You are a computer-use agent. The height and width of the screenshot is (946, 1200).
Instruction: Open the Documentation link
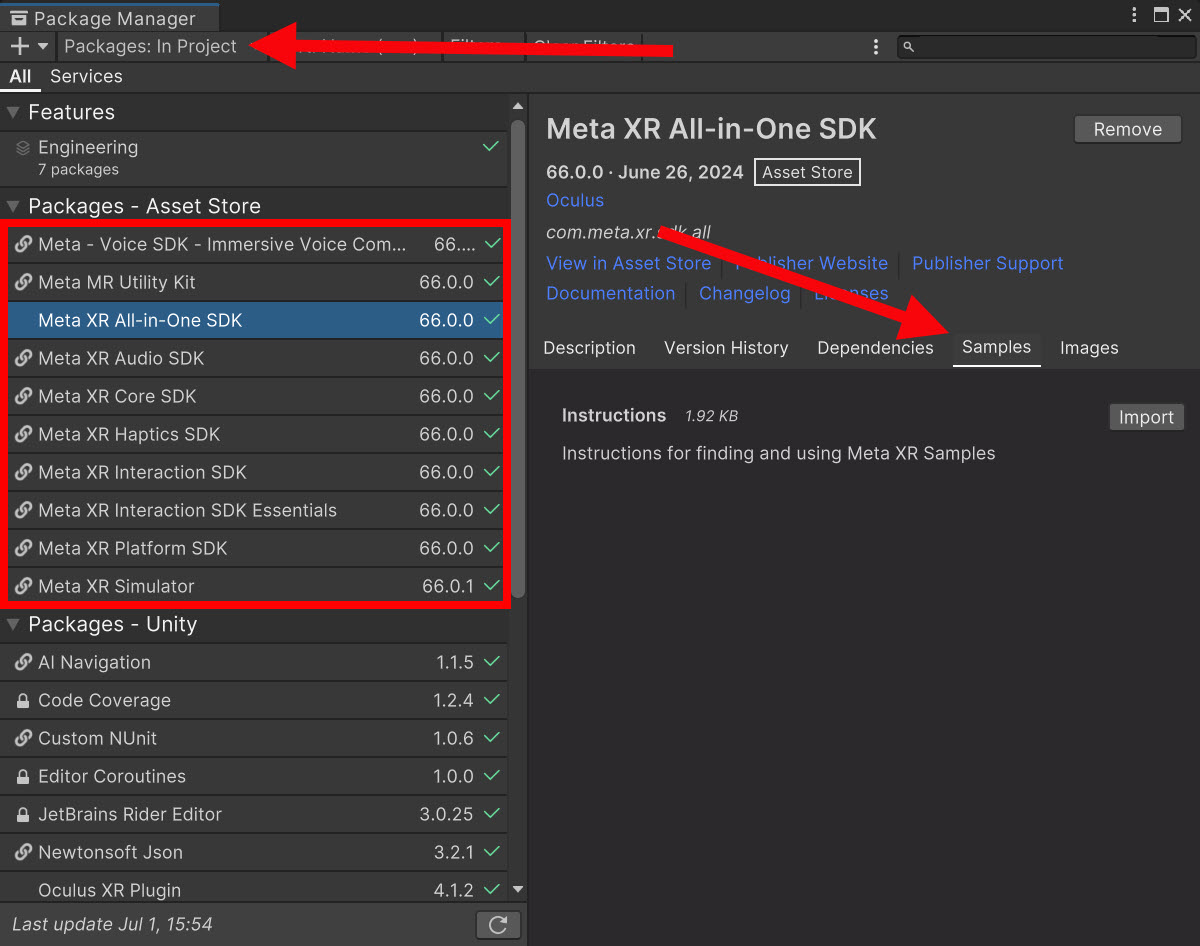click(610, 293)
